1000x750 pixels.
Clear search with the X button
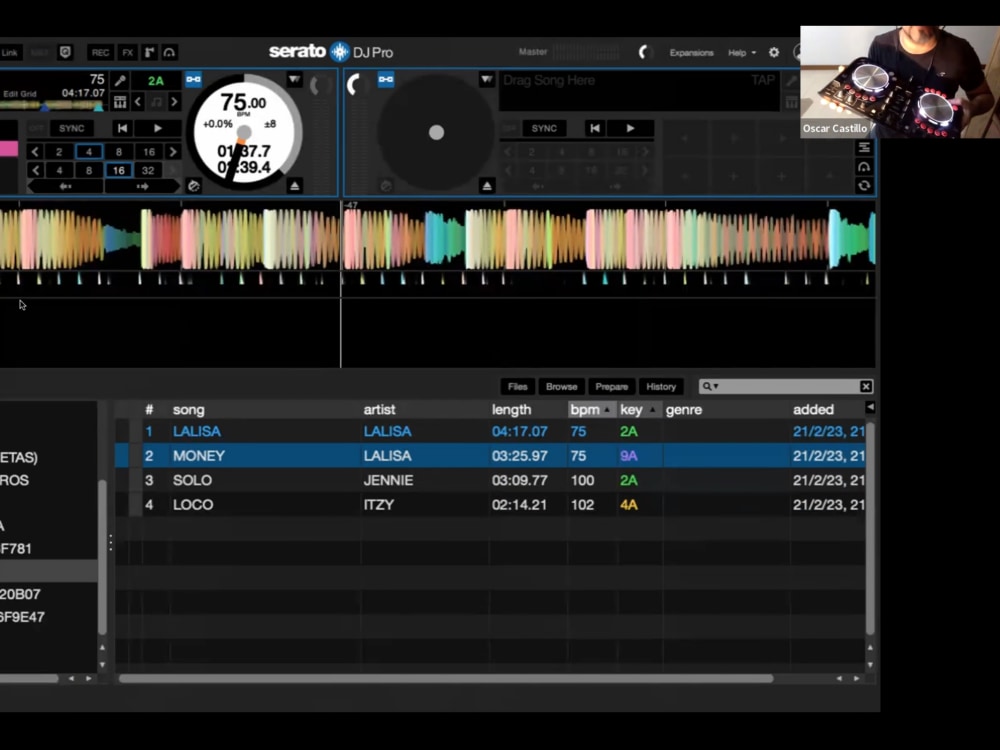866,386
